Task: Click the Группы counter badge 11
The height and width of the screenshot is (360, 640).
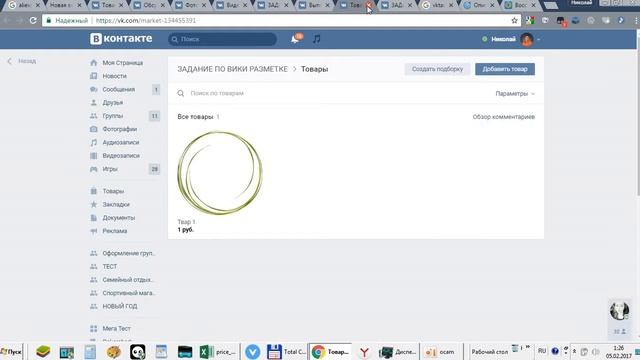Action: 154,116
